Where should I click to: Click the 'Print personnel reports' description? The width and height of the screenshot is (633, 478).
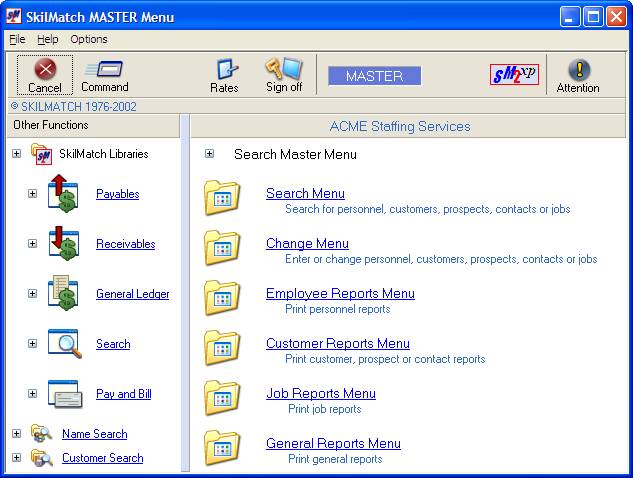[x=338, y=309]
